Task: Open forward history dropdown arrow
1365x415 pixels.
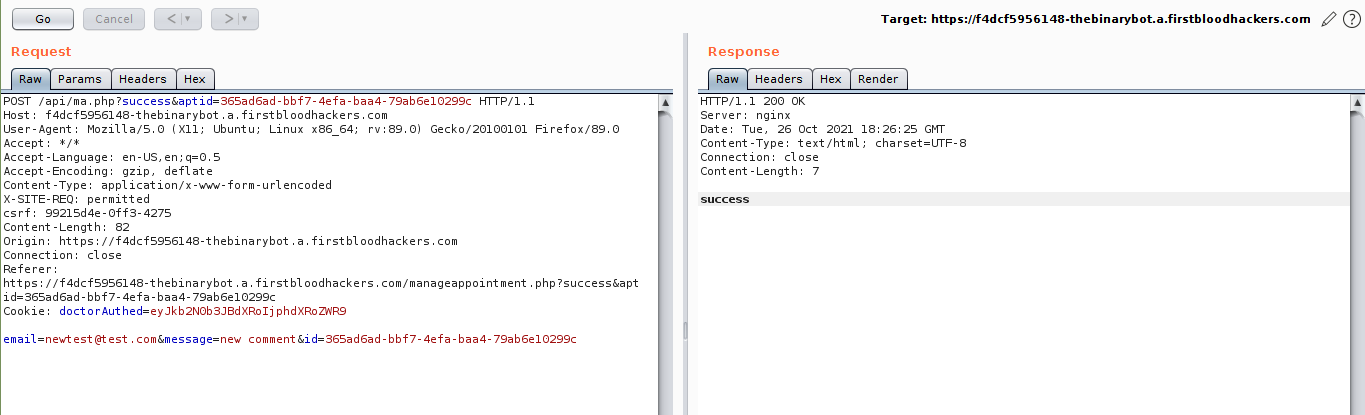Action: pos(247,19)
